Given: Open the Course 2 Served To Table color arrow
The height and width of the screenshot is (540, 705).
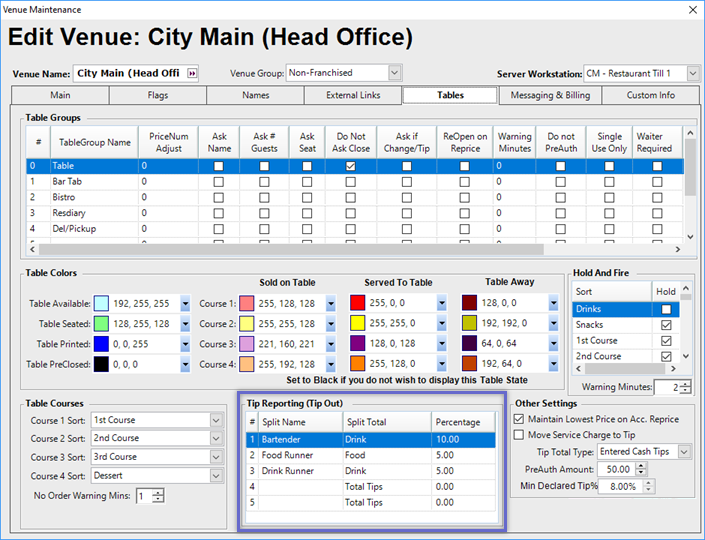Looking at the screenshot, I should (442, 324).
